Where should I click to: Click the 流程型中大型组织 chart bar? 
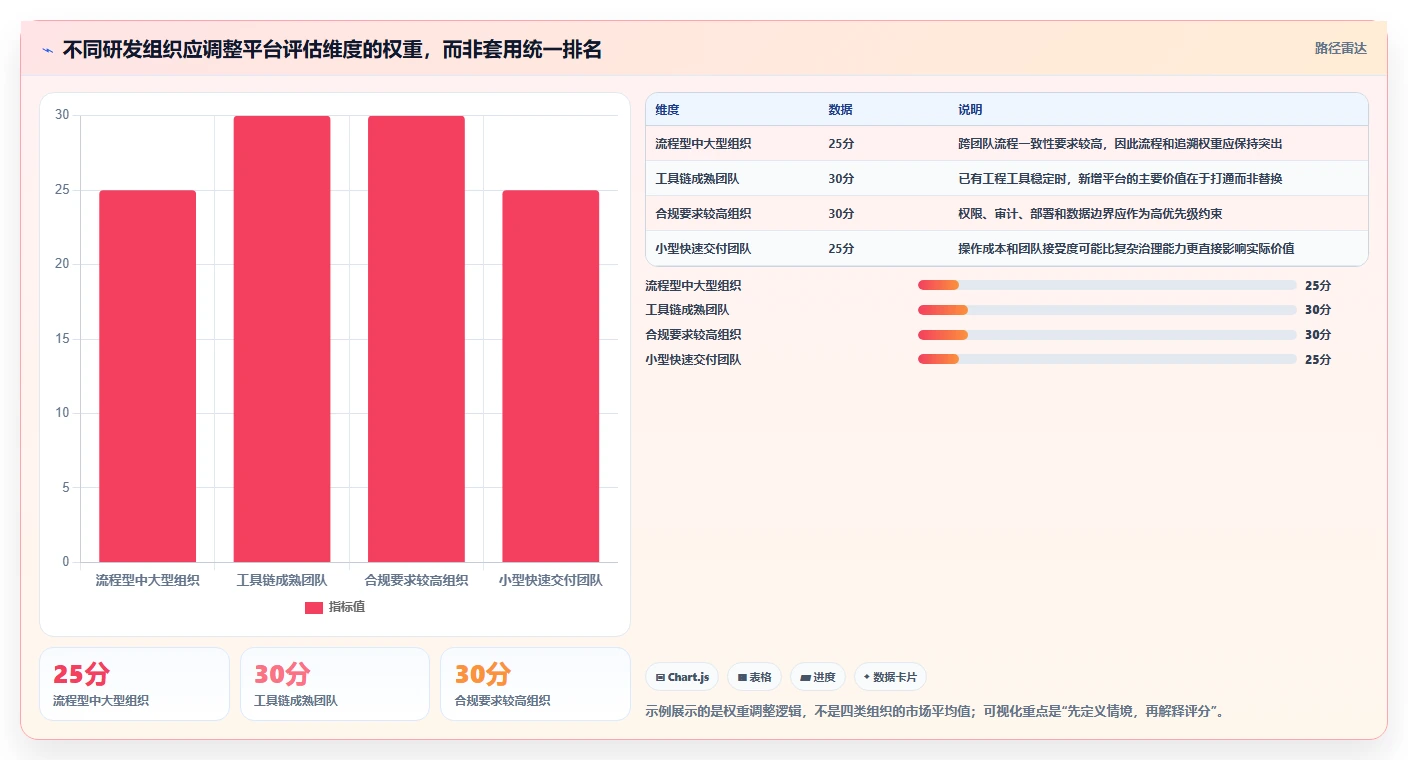point(147,376)
